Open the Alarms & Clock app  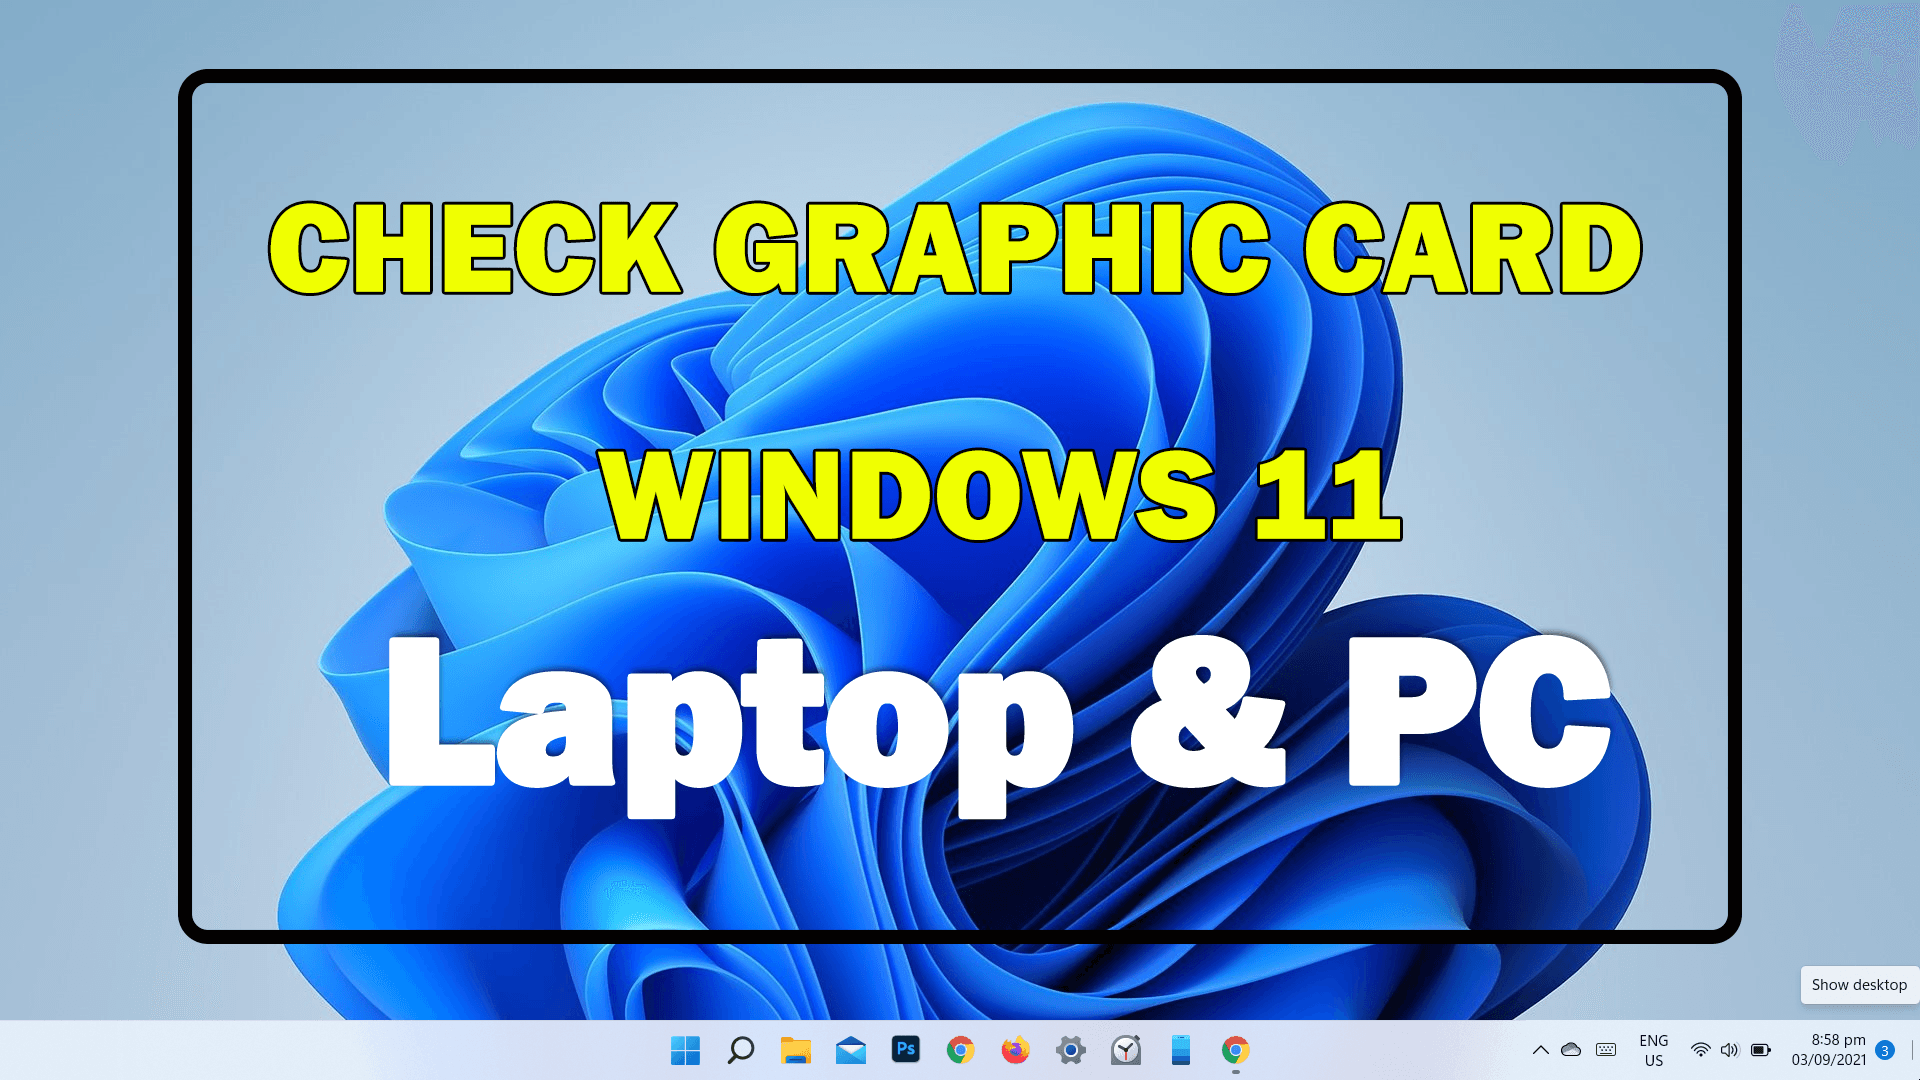[x=1125, y=1050]
